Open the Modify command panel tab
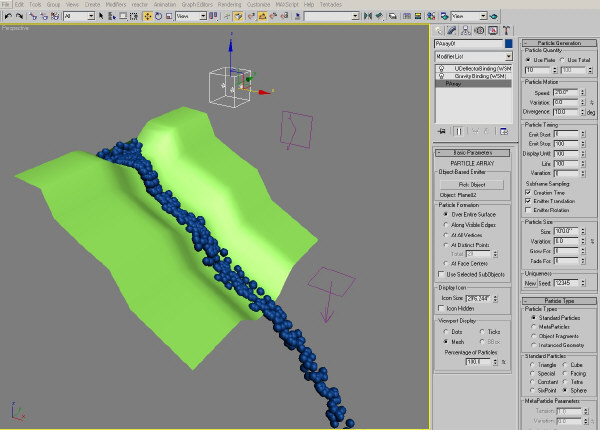 coord(452,31)
